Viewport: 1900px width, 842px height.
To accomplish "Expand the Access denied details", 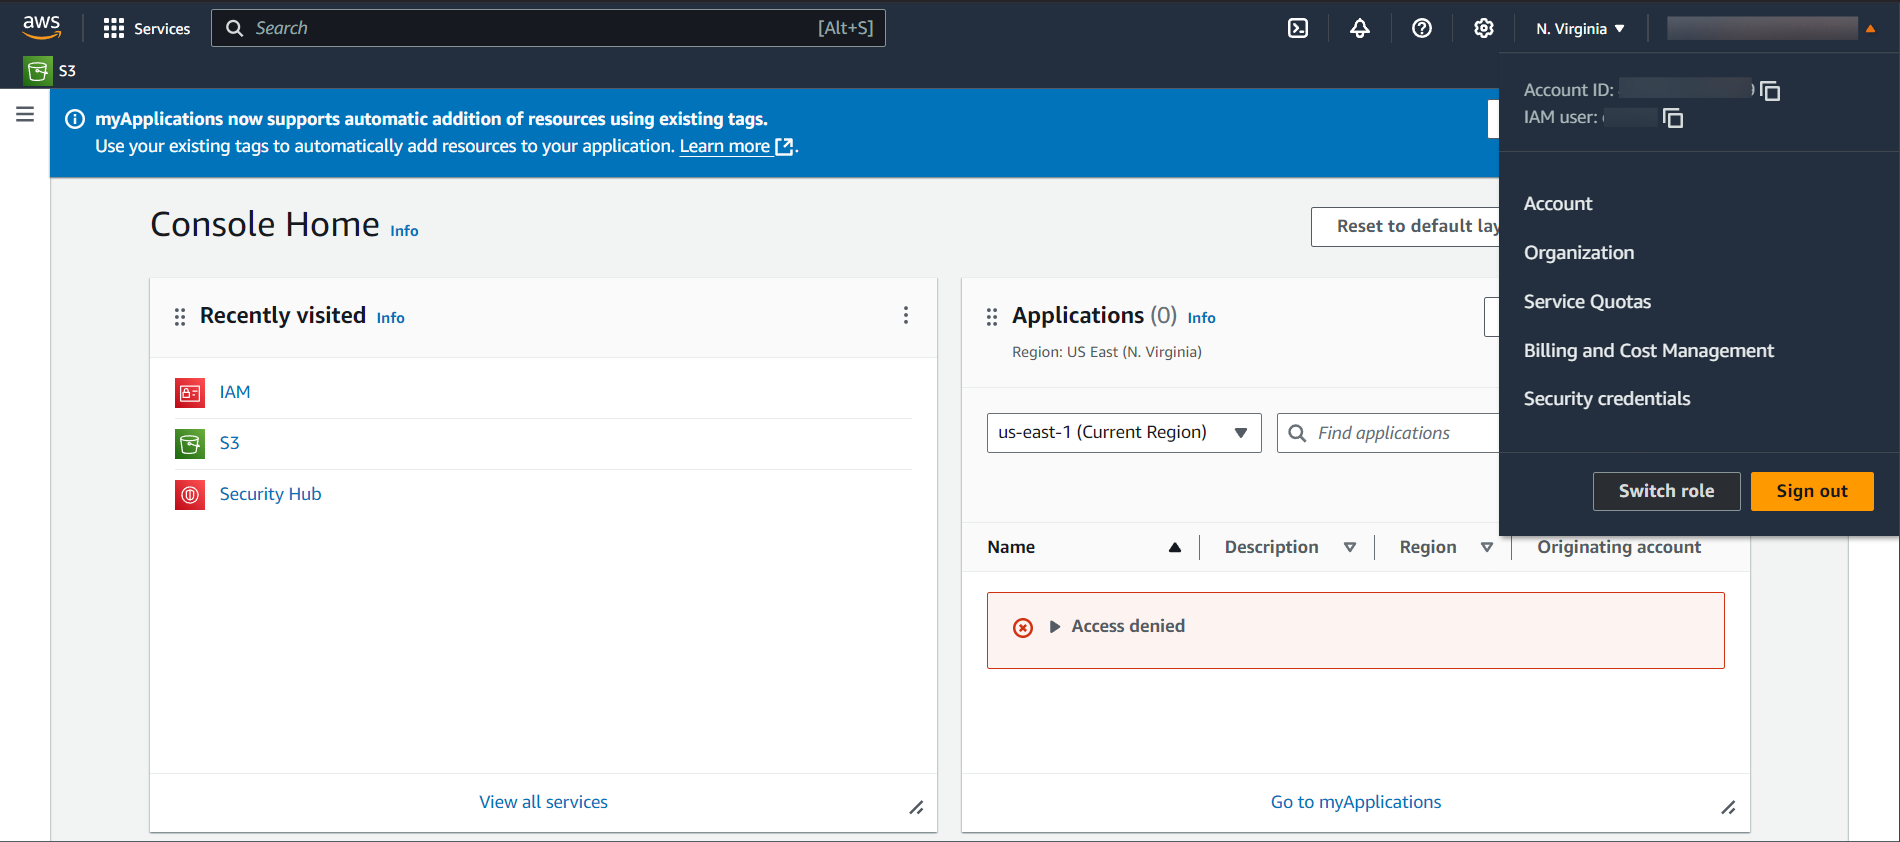I will click(1055, 627).
